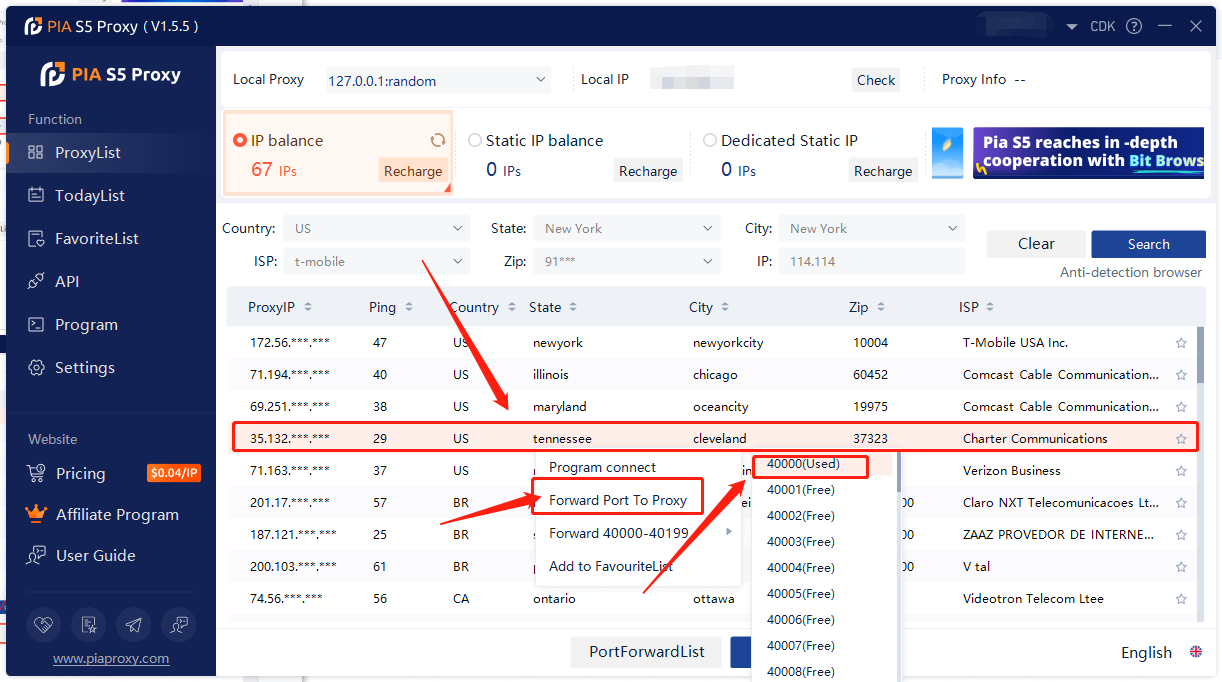Click the refresh icon beside IP balance
This screenshot has height=682, width=1222.
coord(437,141)
